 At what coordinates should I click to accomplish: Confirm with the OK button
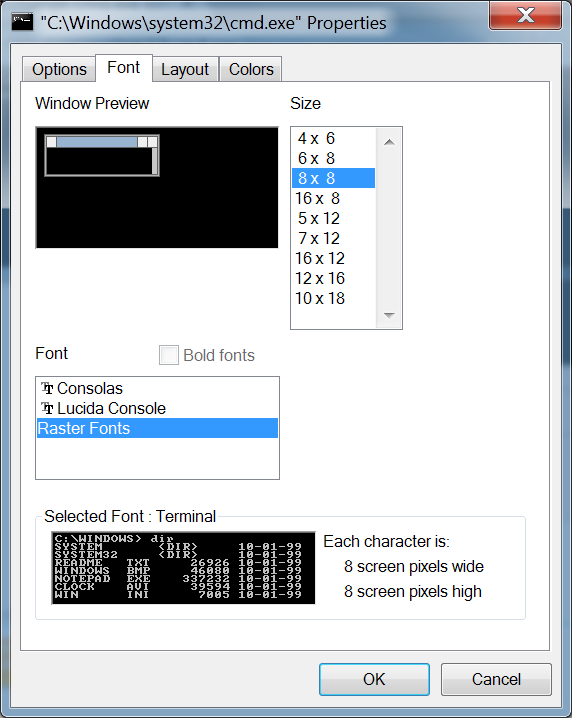(374, 679)
